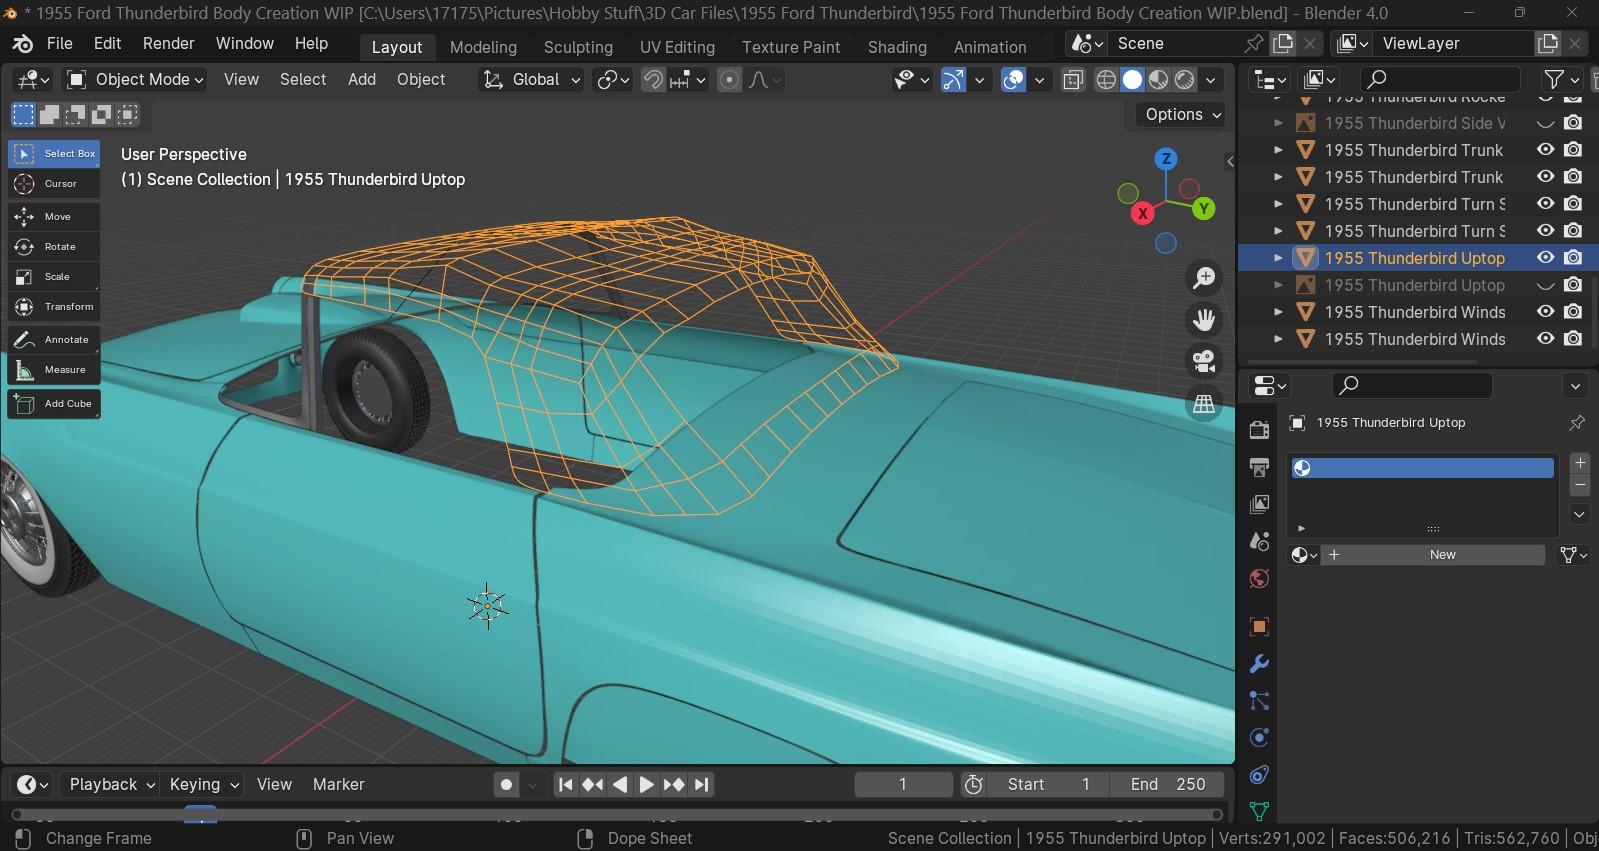The width and height of the screenshot is (1599, 851).
Task: Toggle the camera view icon in viewport
Action: coord(1204,361)
